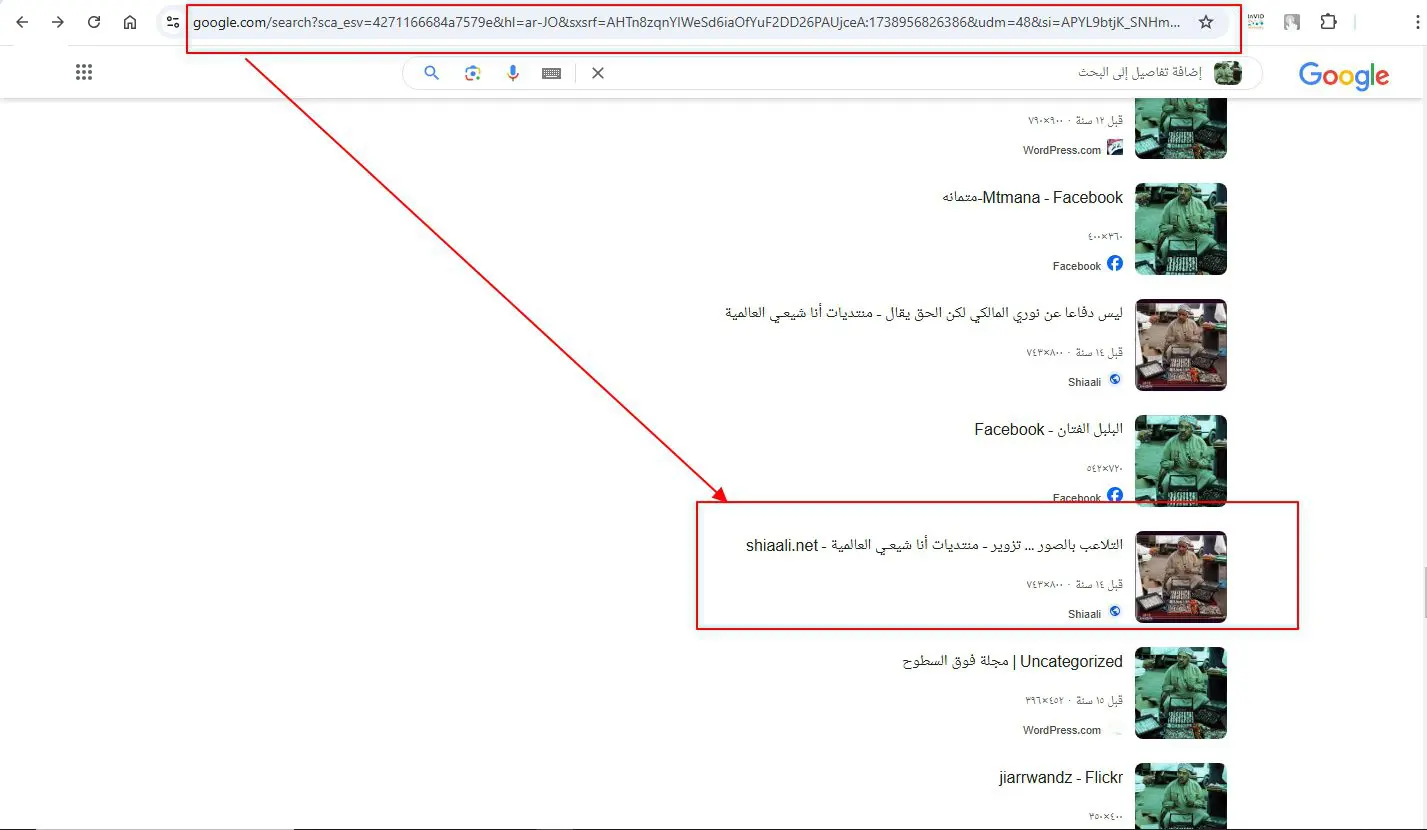Open Uncategorized | مجلة فوق السطوح result

coord(1012,661)
